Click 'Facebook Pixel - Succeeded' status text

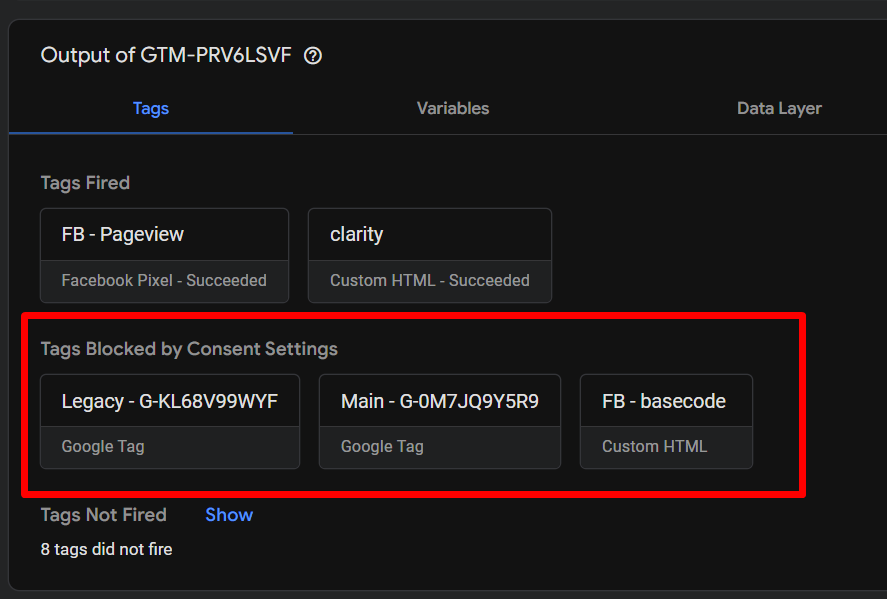pyautogui.click(x=164, y=281)
